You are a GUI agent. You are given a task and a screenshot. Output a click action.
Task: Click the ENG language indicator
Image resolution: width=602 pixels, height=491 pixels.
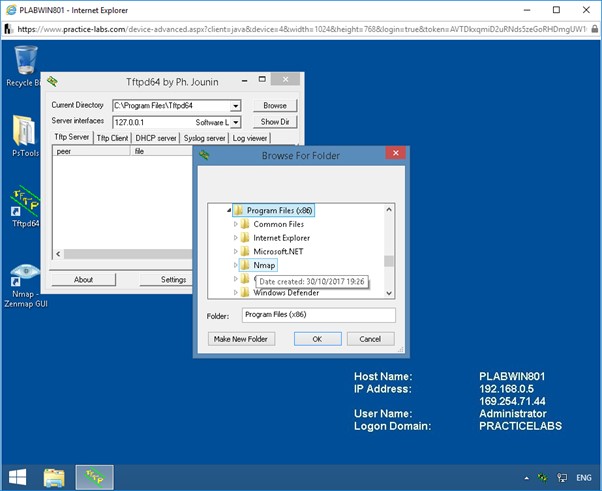pyautogui.click(x=584, y=478)
